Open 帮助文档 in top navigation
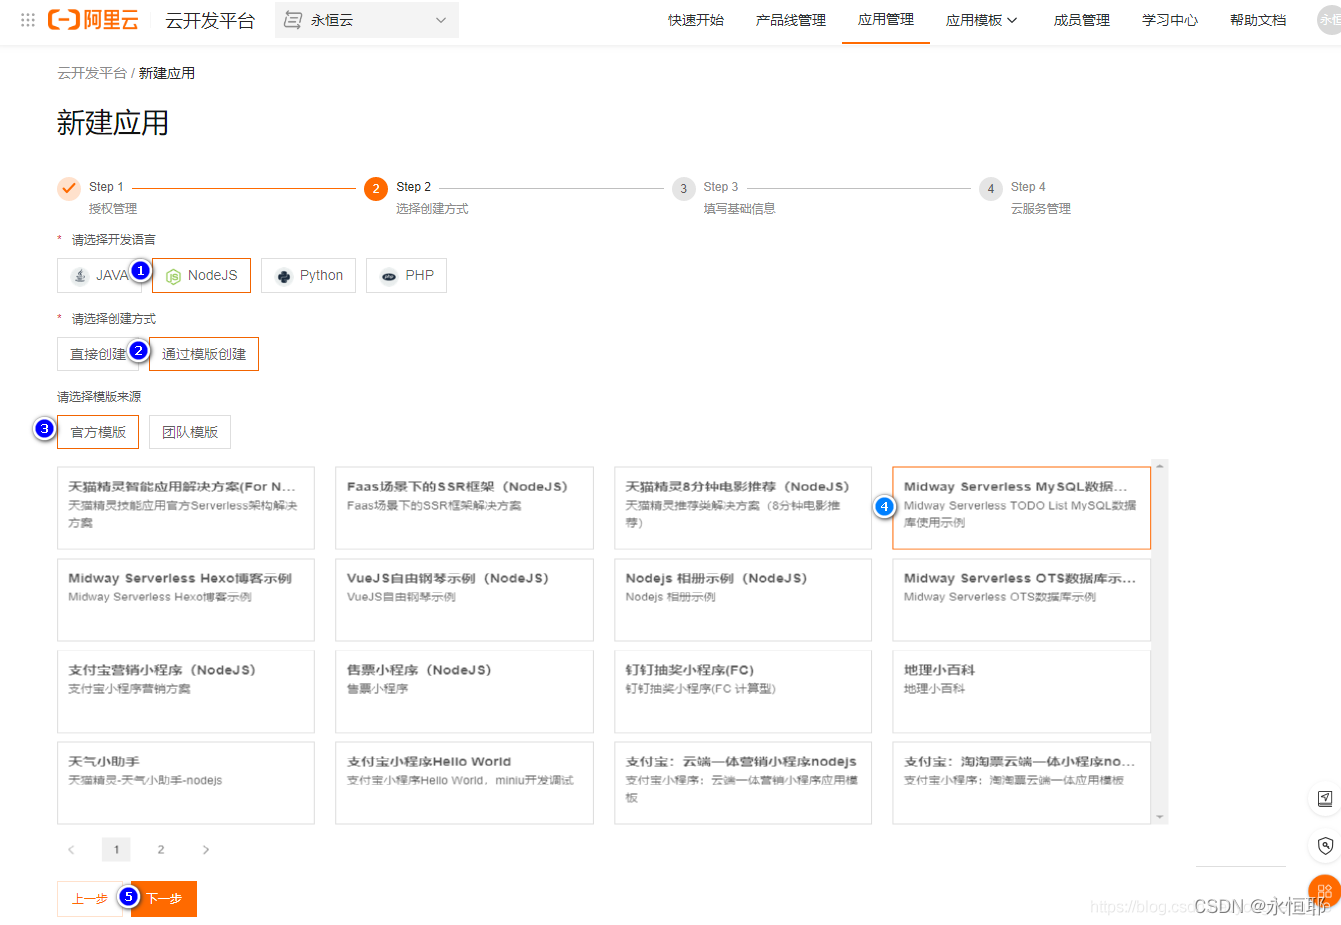The image size is (1341, 925). pyautogui.click(x=1258, y=20)
